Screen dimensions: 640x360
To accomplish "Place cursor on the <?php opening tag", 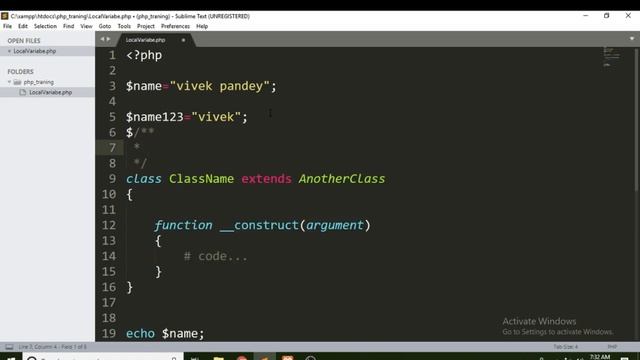I will (144, 56).
